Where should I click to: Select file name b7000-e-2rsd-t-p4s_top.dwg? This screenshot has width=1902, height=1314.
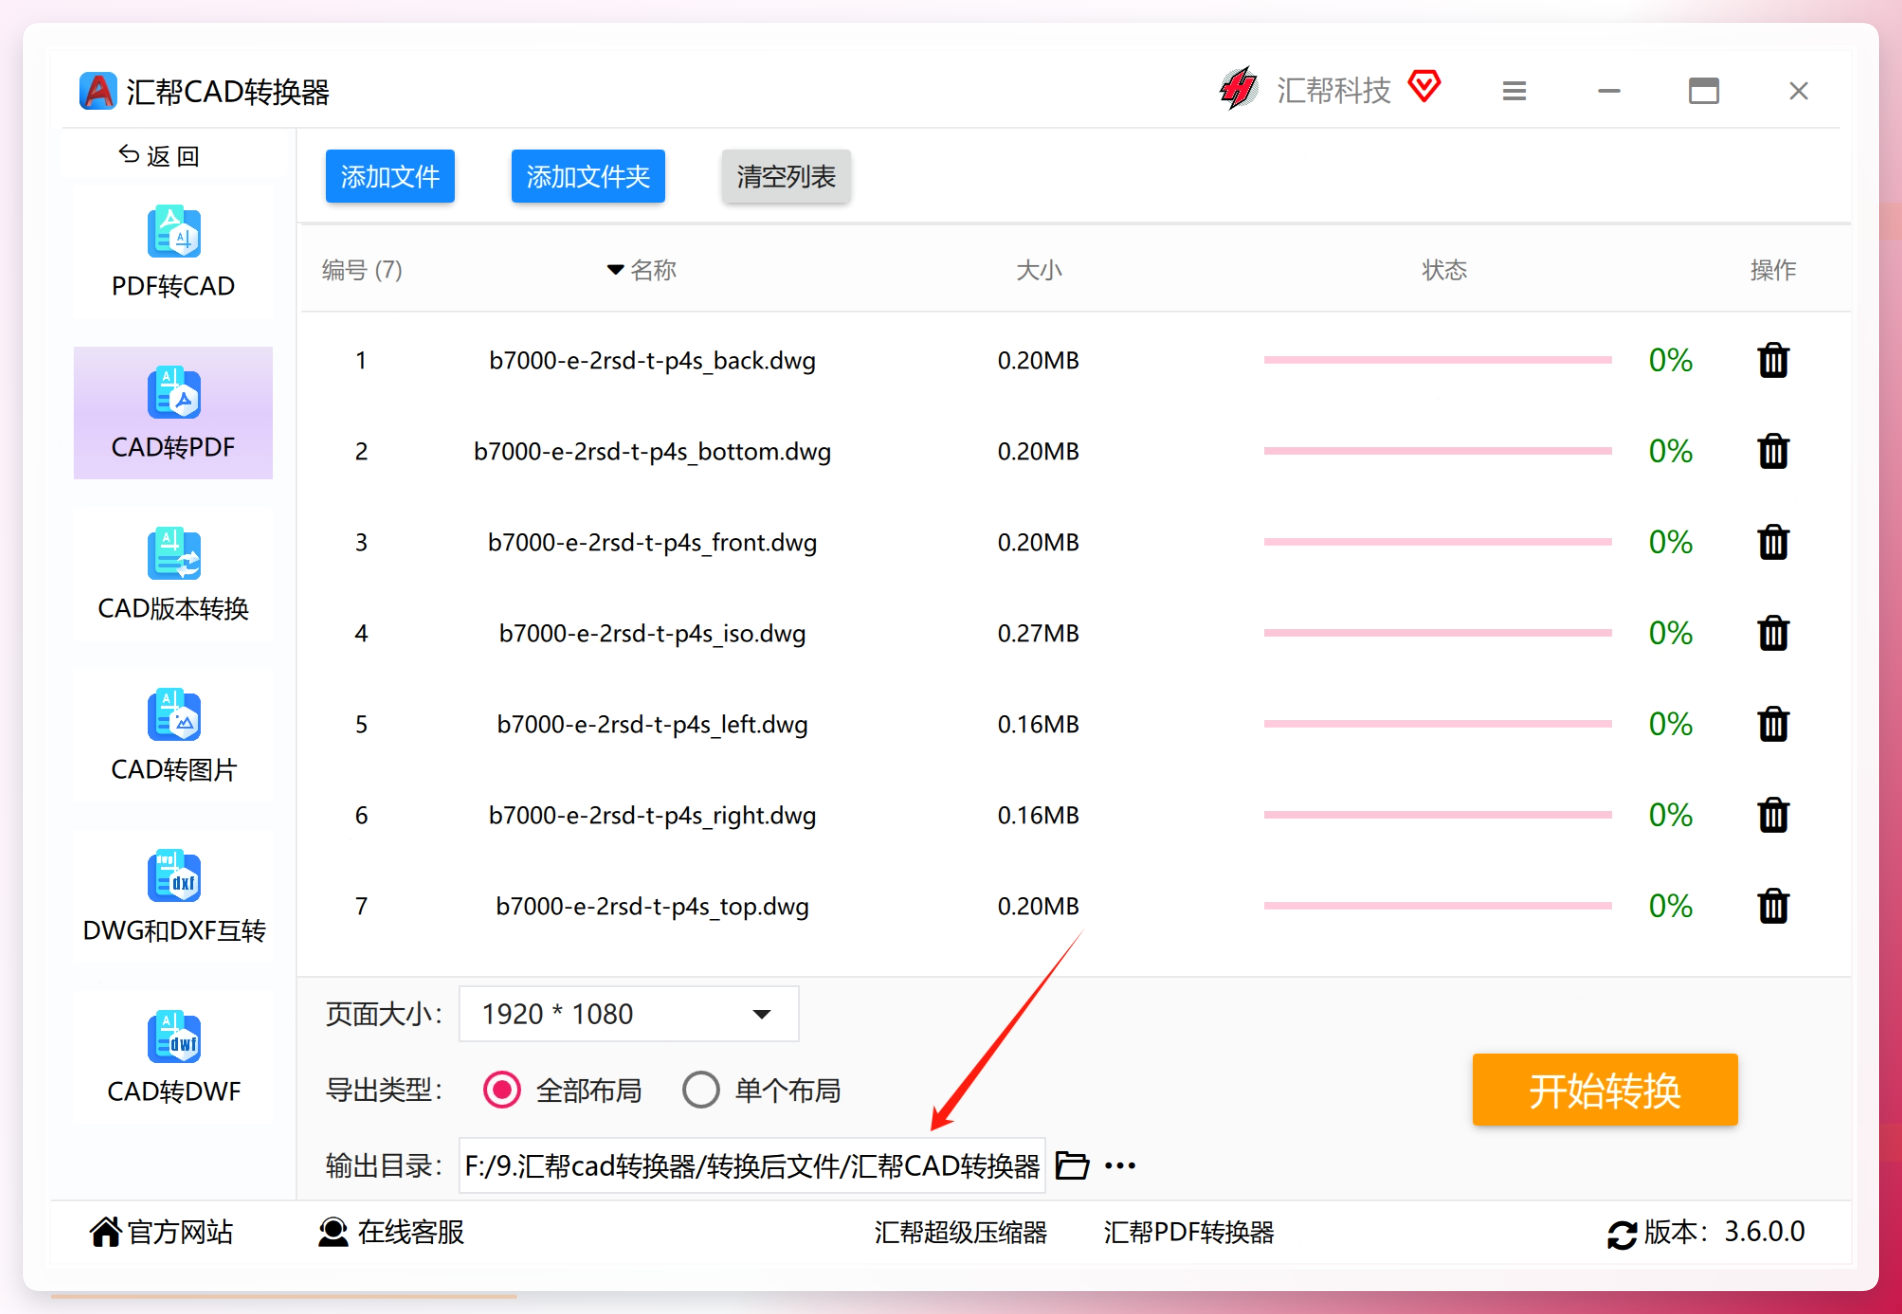pyautogui.click(x=652, y=906)
